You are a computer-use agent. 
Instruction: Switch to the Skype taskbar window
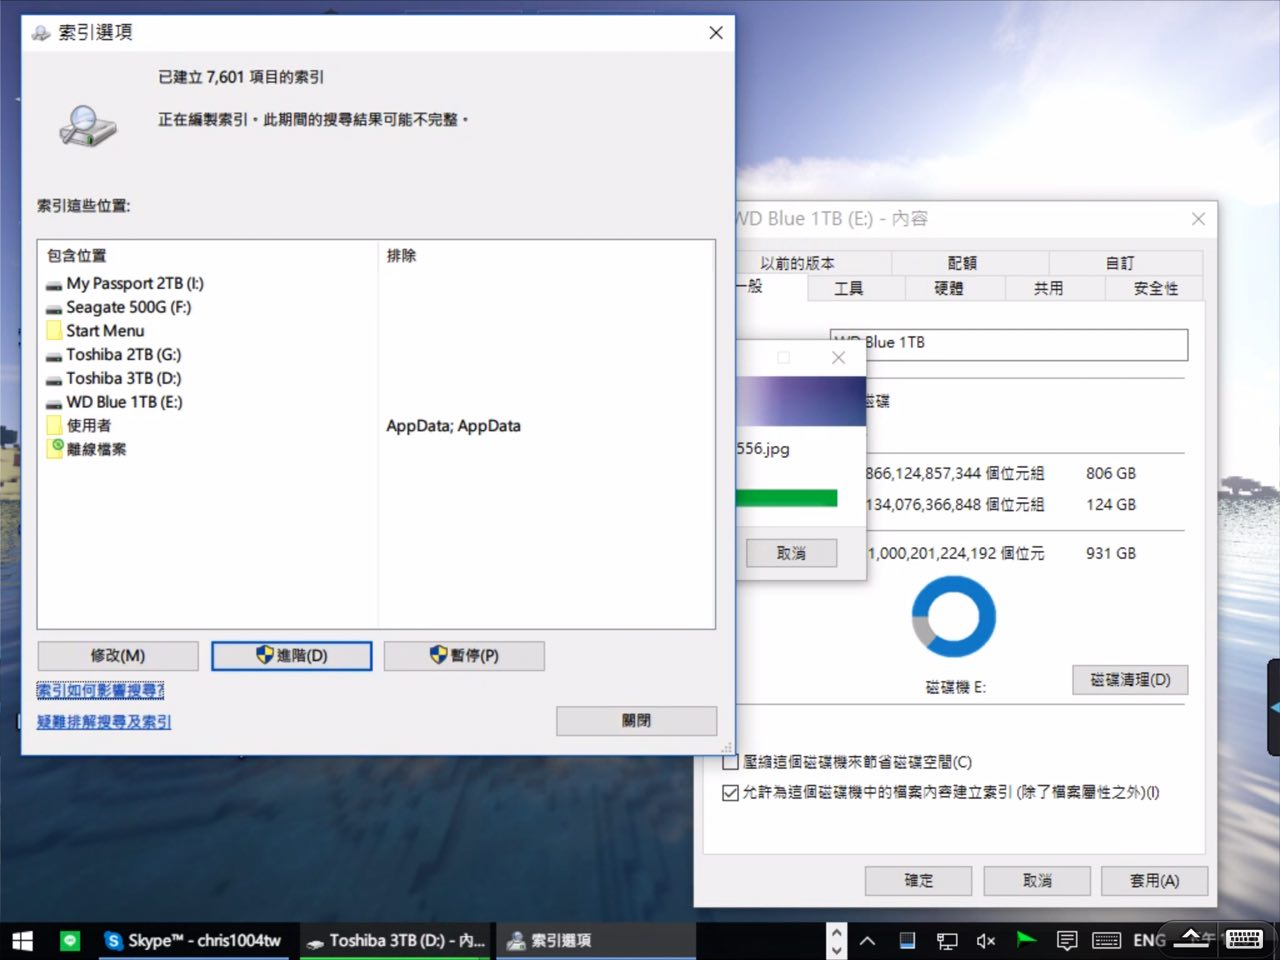click(195, 941)
